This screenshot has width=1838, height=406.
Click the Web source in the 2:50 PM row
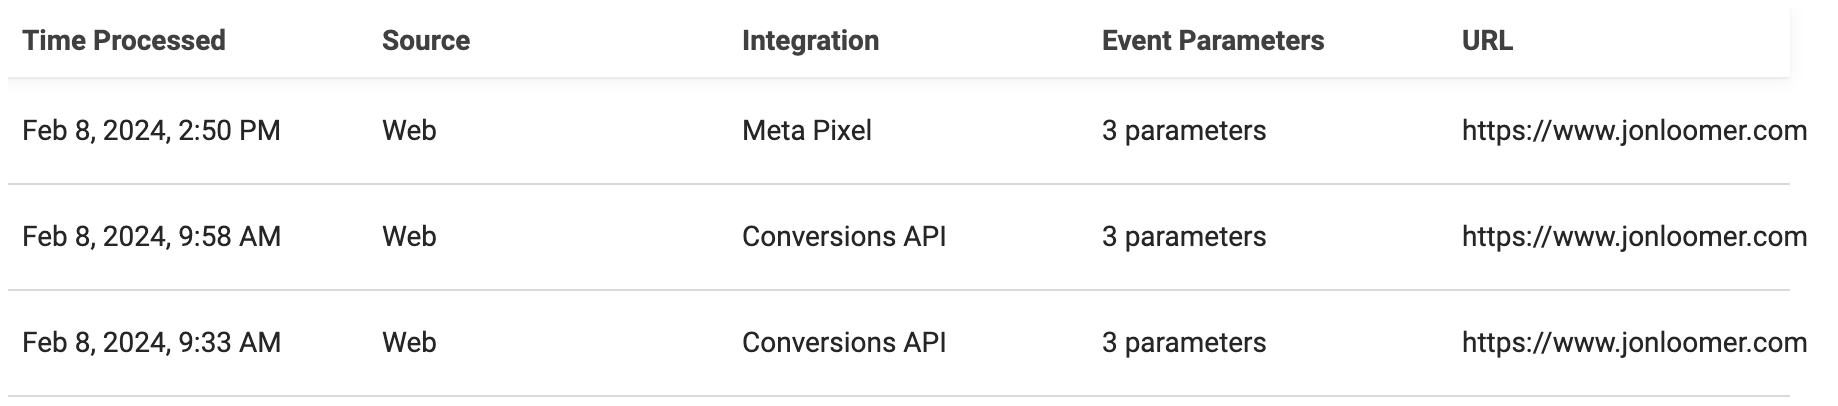click(409, 131)
